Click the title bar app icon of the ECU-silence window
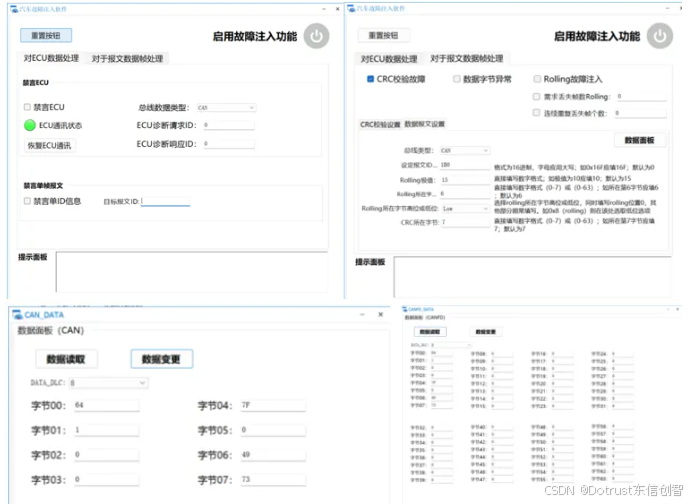 (x=14, y=9)
